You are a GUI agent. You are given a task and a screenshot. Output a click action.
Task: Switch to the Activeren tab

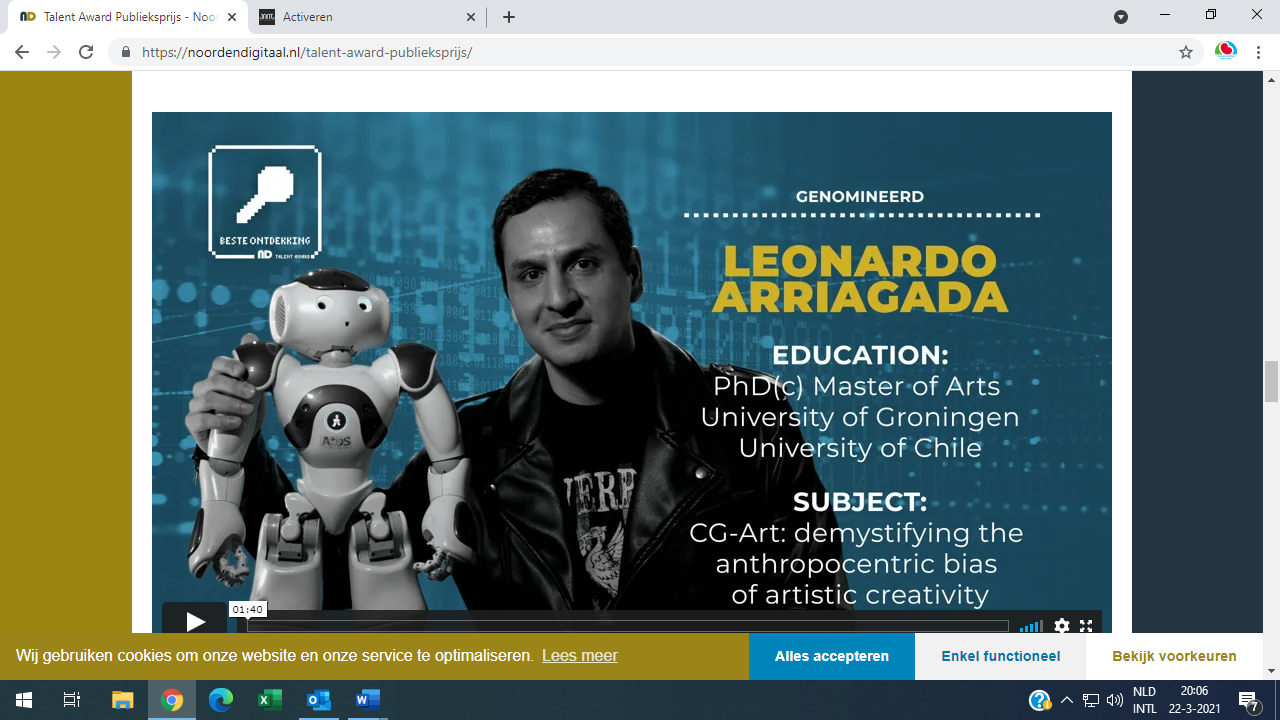(366, 17)
